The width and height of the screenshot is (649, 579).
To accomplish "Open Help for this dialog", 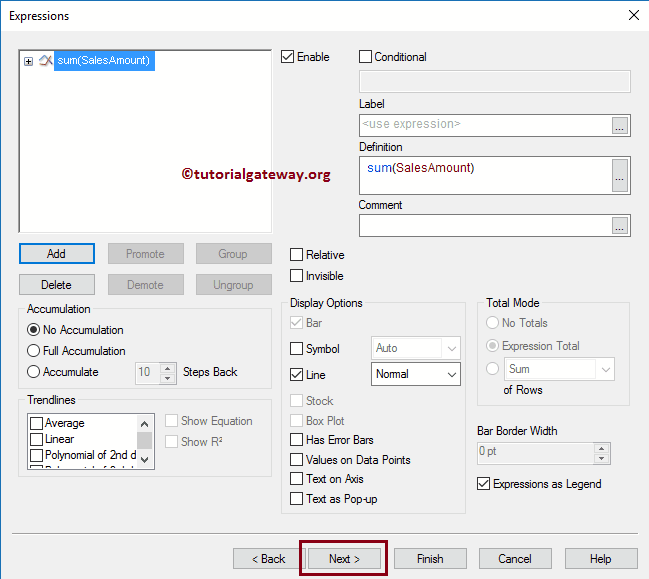I will (601, 559).
